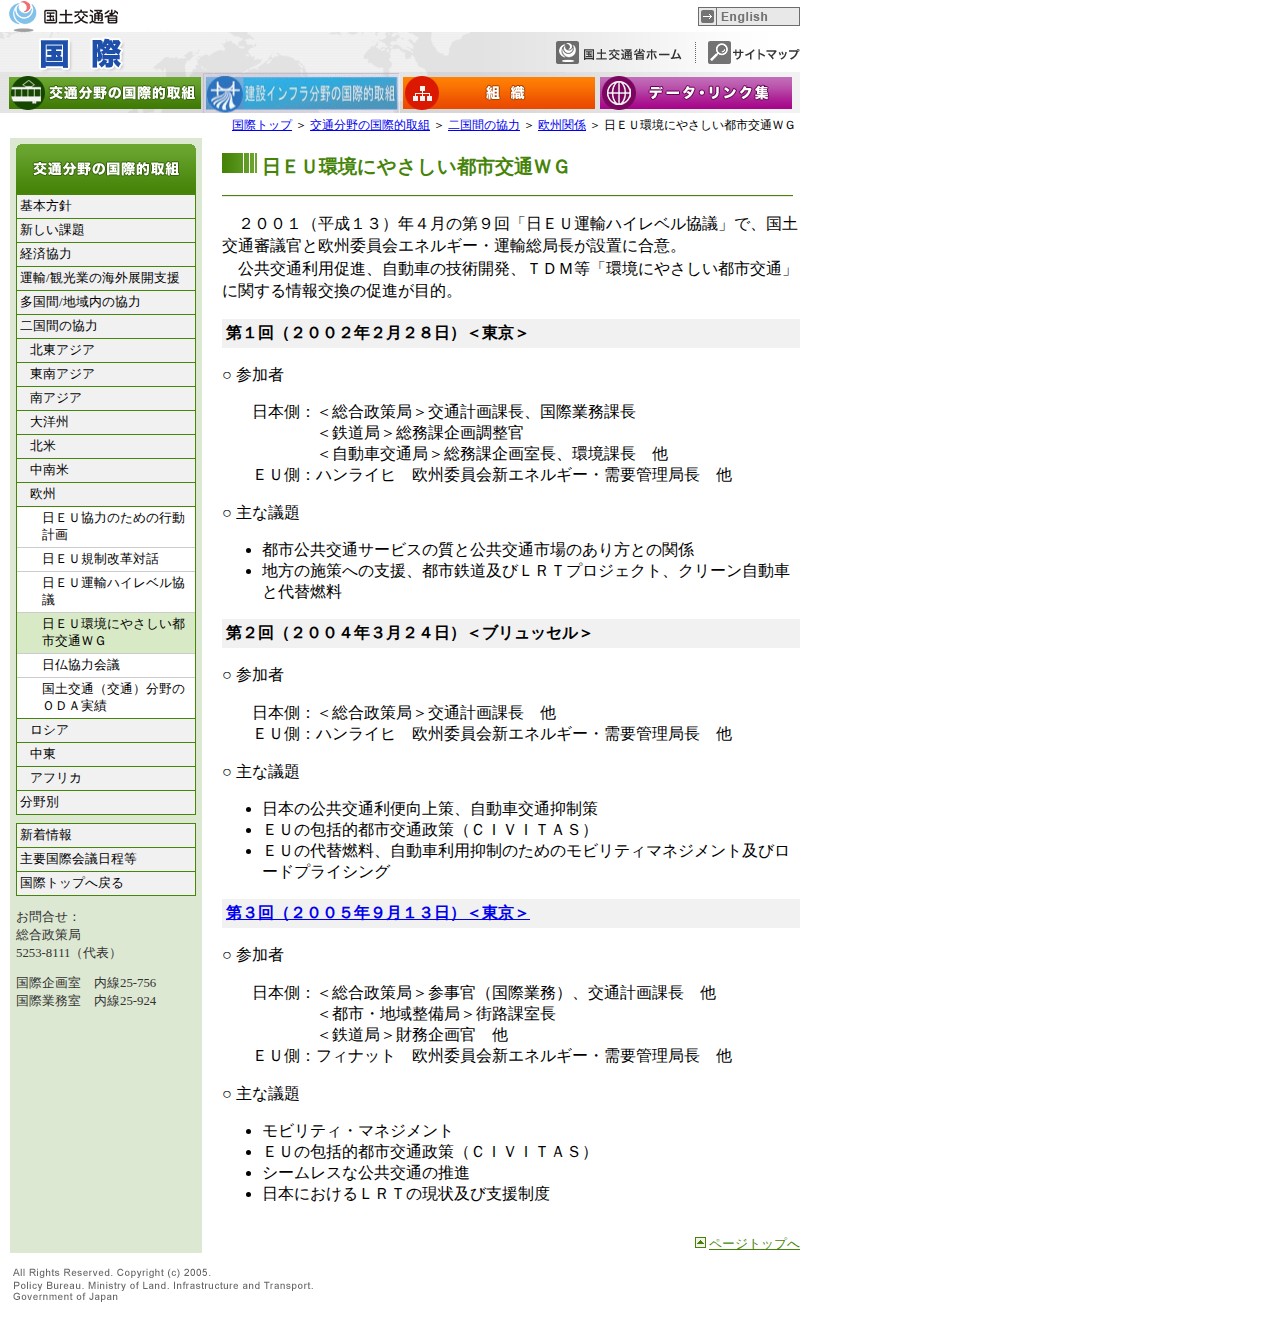Click the 国土交通省 logo icon
Viewport: 1280px width, 1319px height.
22,15
